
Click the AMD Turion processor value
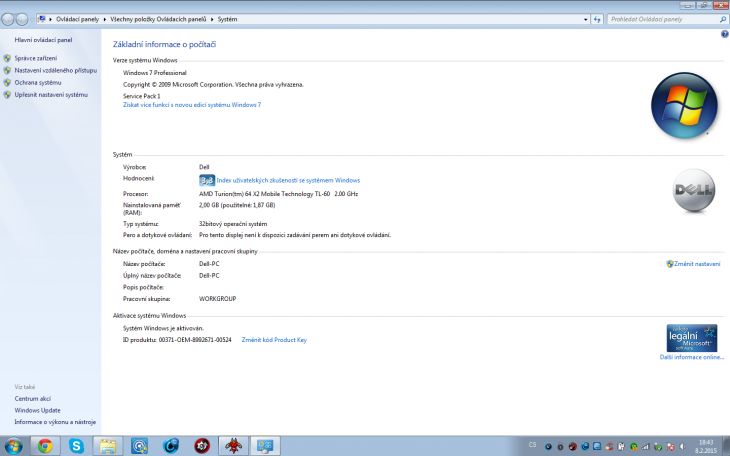pos(278,194)
